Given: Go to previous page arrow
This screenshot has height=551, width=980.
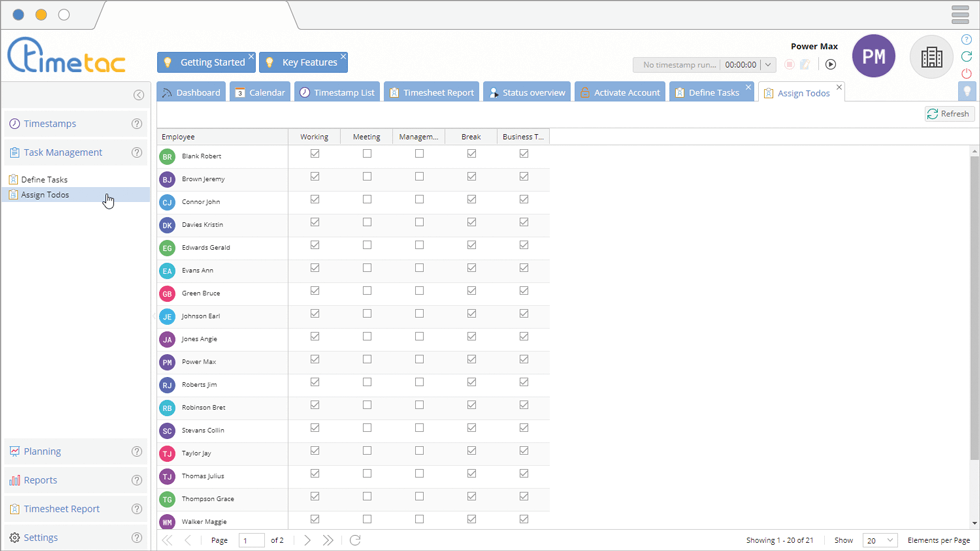Looking at the screenshot, I should (x=188, y=540).
